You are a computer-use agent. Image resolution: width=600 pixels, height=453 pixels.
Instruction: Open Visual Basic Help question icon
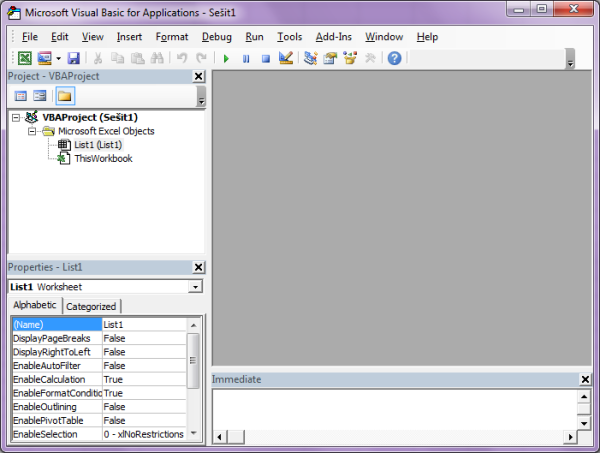[x=395, y=58]
